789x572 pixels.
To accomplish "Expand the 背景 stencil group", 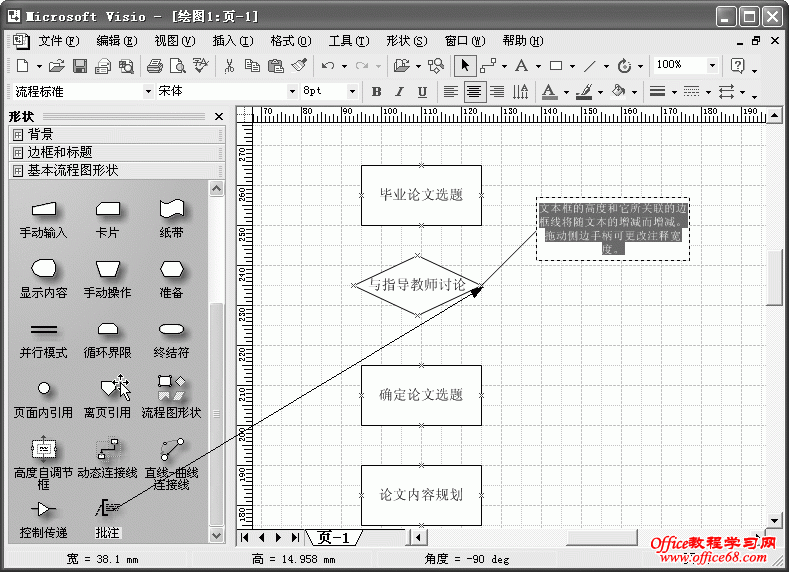I will (x=40, y=134).
